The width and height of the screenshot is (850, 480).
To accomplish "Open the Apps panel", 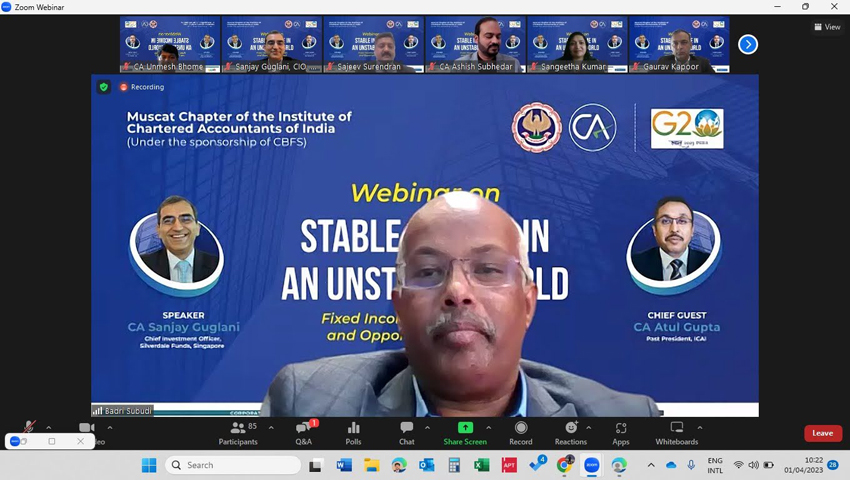I will click(621, 432).
